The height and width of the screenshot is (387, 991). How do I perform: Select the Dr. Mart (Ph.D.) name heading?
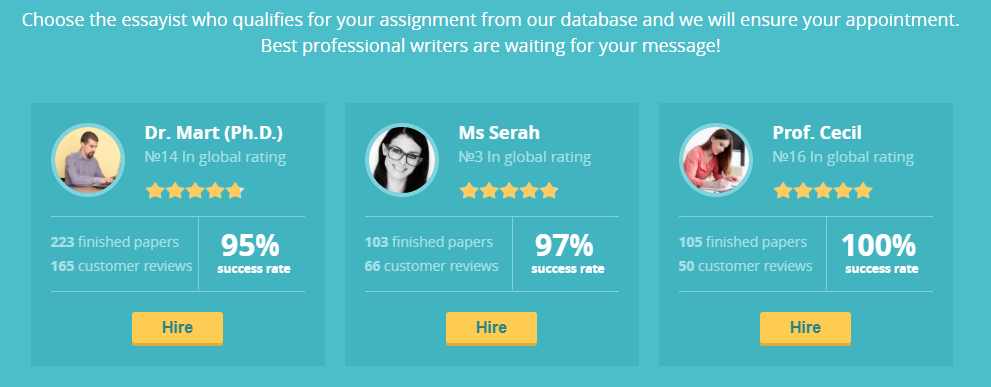pos(214,133)
